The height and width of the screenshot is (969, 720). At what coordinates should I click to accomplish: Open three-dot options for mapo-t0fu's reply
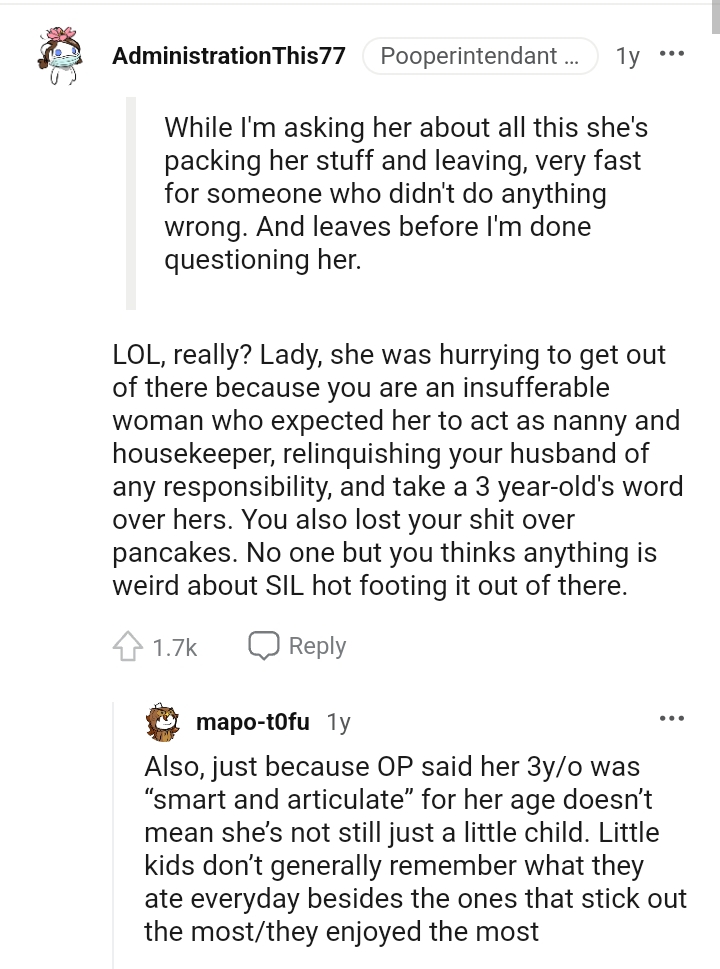tap(673, 718)
